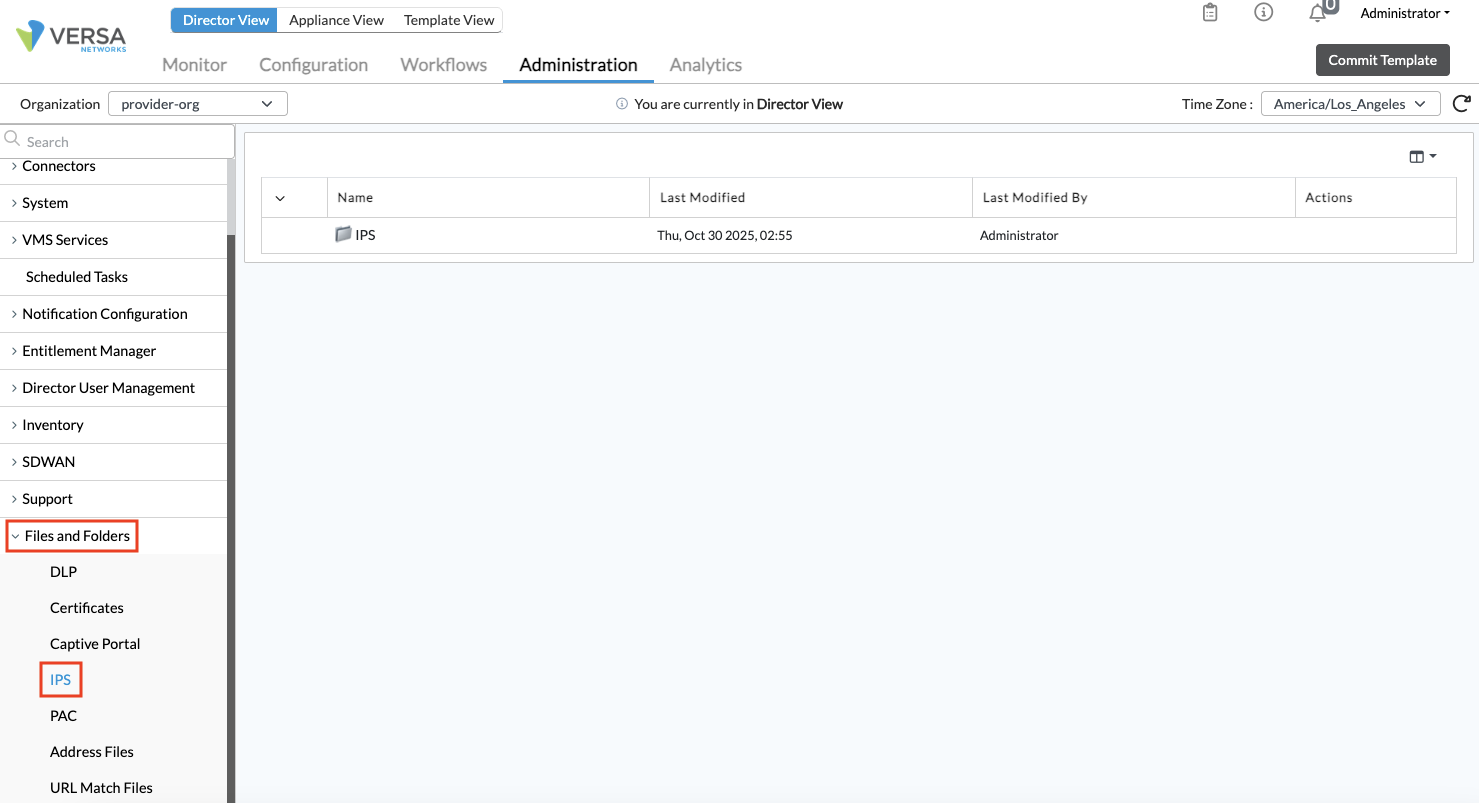Click the clipboard tasks icon in header

click(x=1210, y=13)
